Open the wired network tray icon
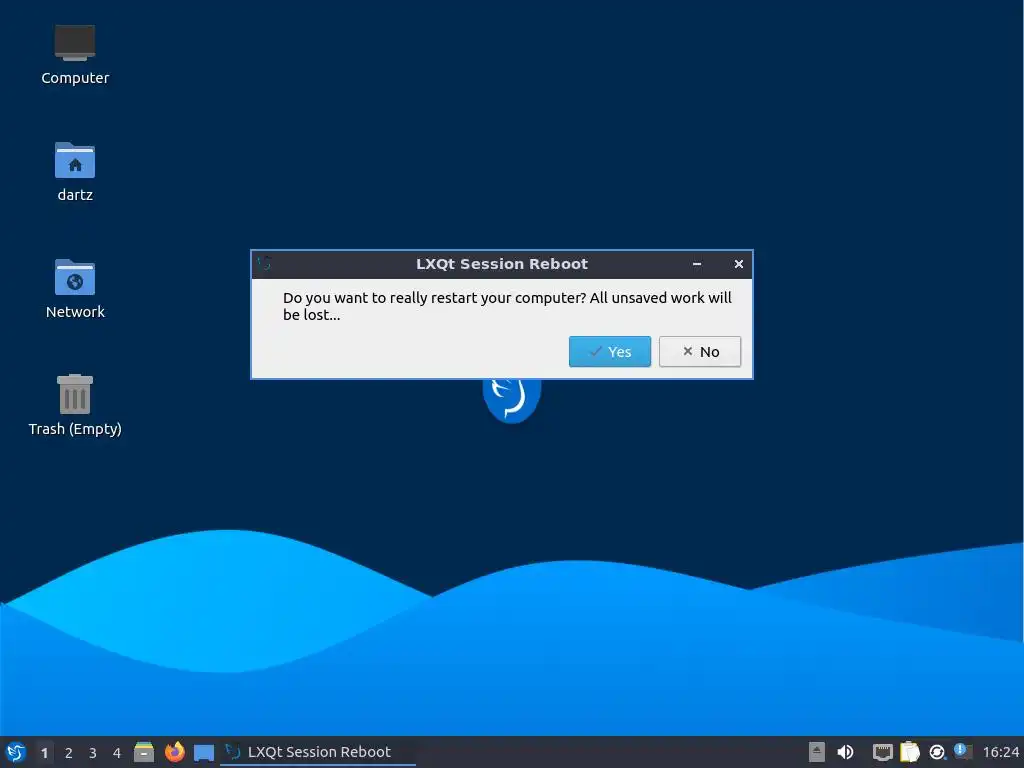 click(x=882, y=752)
